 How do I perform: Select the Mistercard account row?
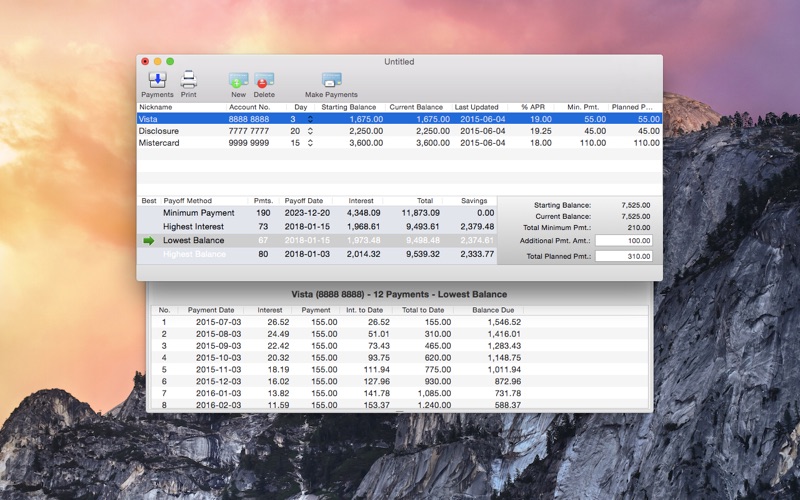tap(200, 143)
